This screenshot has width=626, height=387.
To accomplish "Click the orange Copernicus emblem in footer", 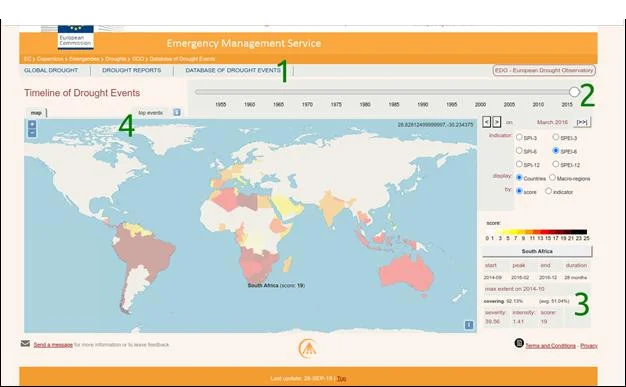I will click(x=307, y=348).
